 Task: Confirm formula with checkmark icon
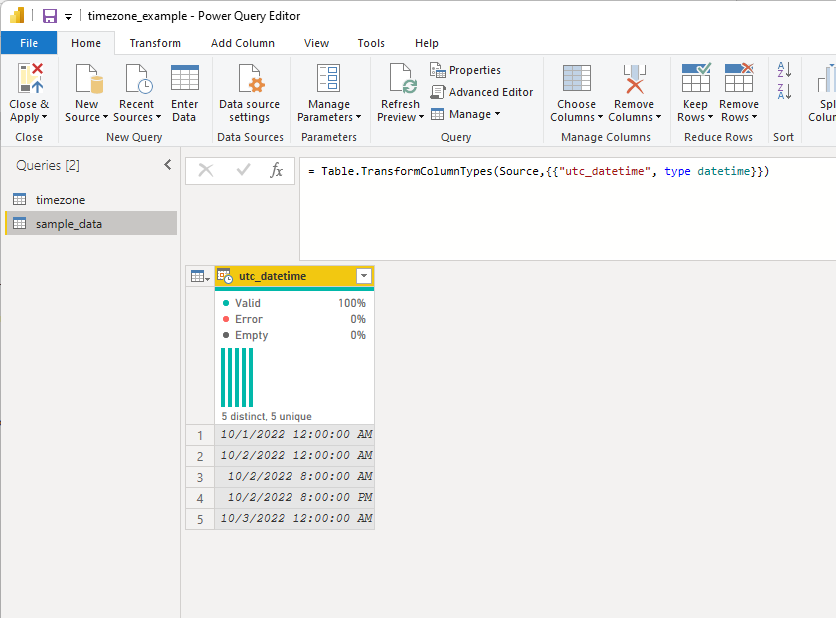point(243,171)
